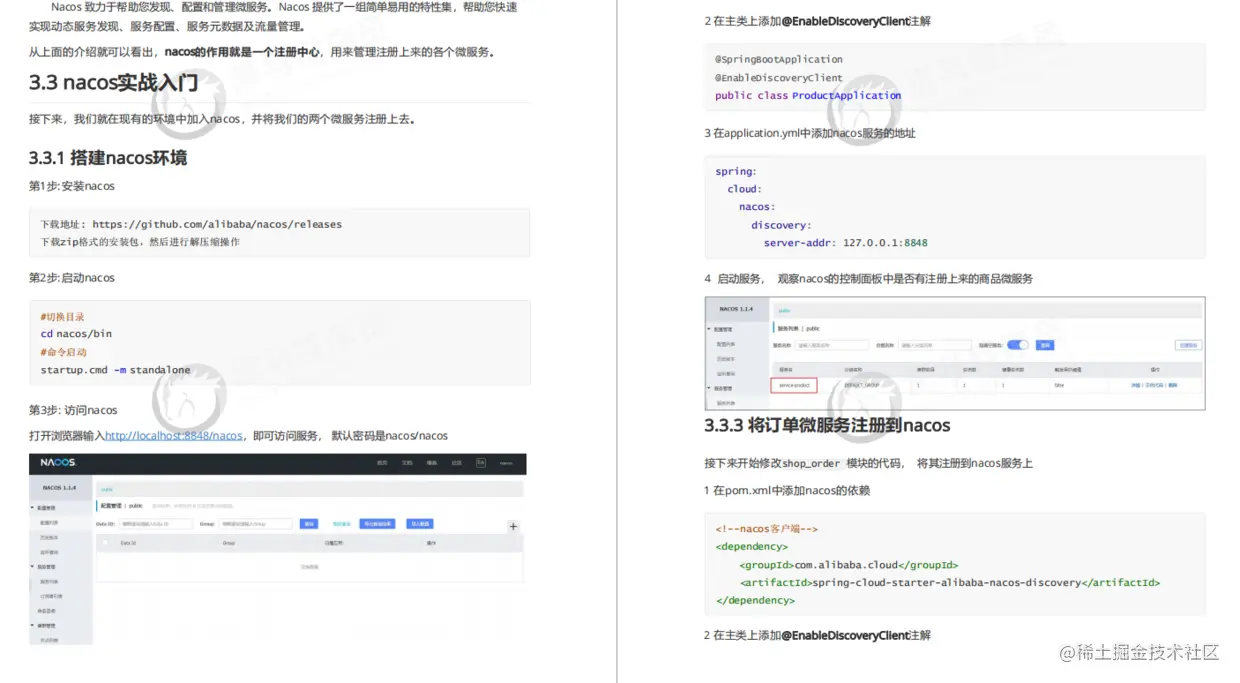Open 订阅者列表 in the config page sidebar
Screen dimensions: 1240x683
[x=52, y=596]
